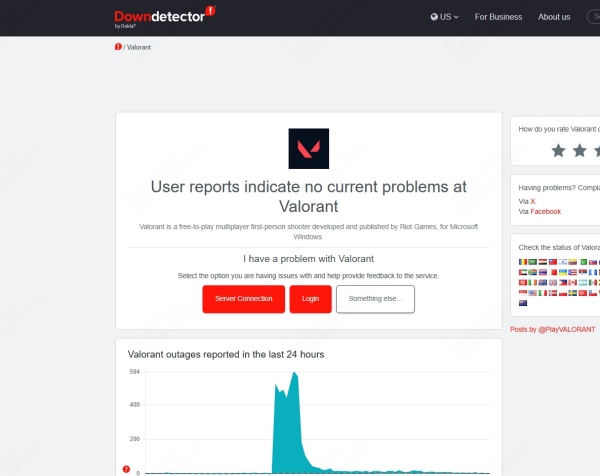This screenshot has height=476, width=600.
Task: Select the Thailand flag
Action: coord(543,272)
